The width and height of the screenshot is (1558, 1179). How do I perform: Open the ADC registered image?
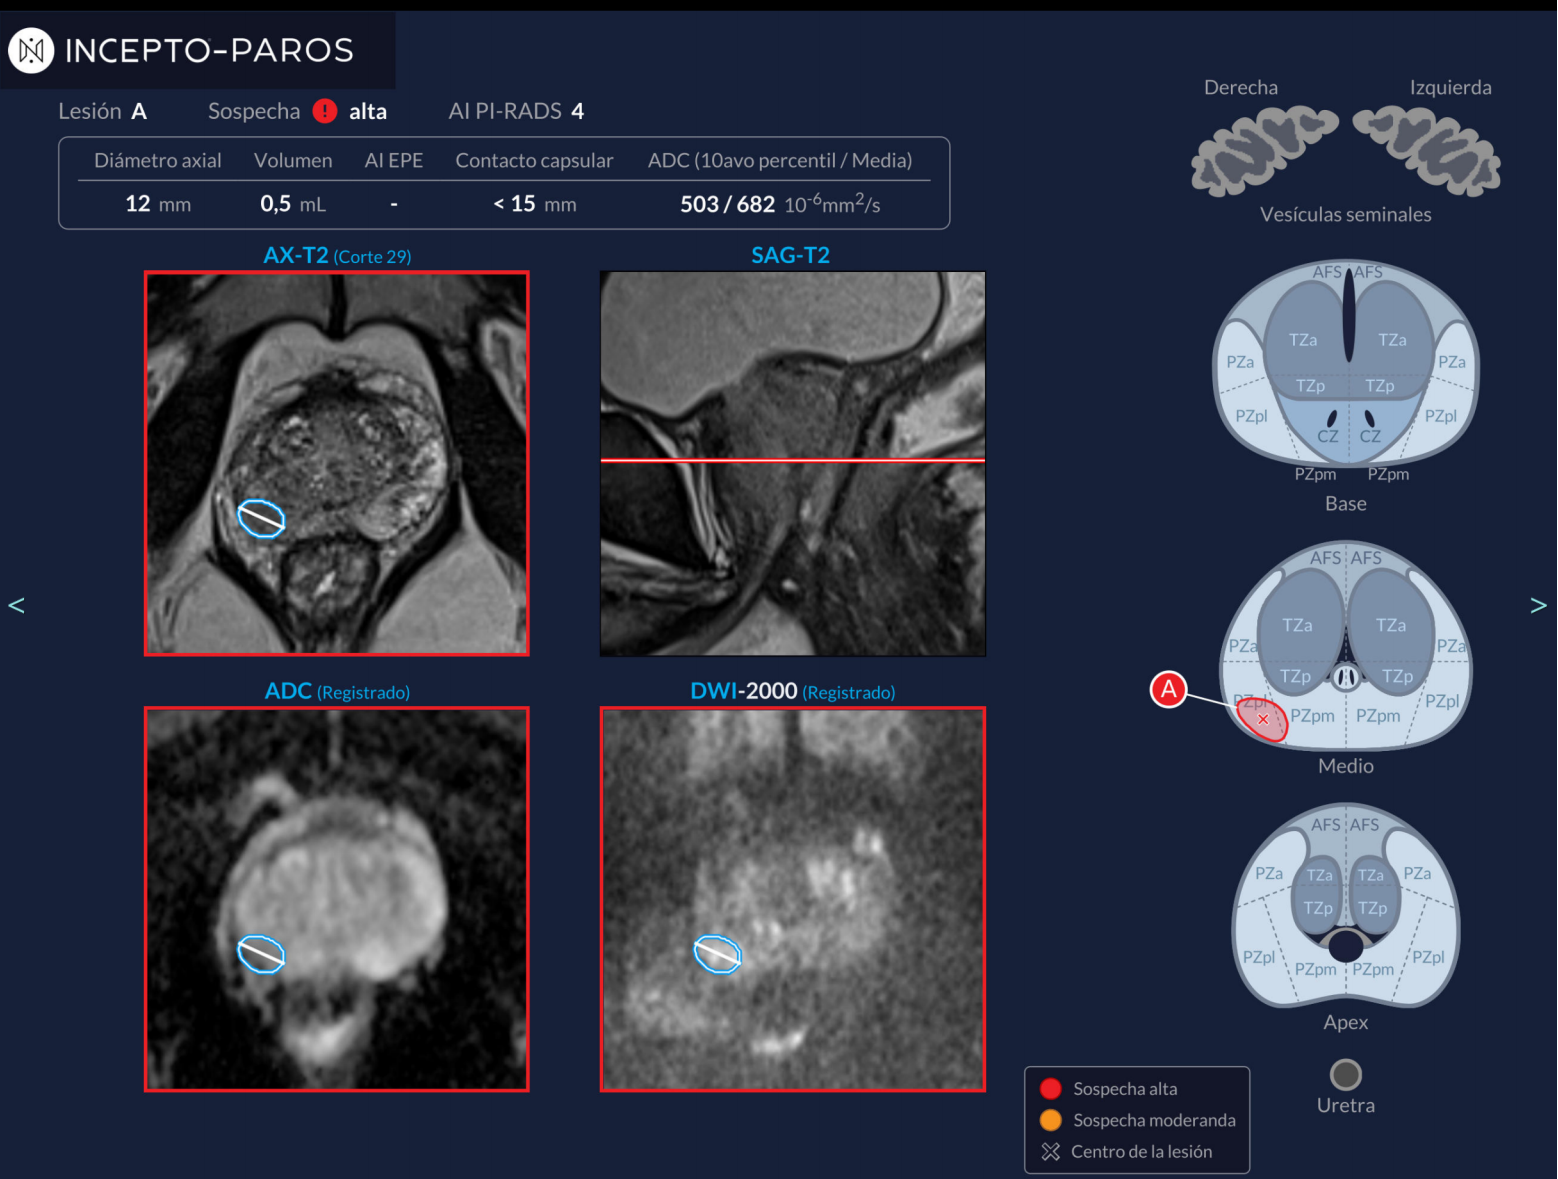click(337, 899)
